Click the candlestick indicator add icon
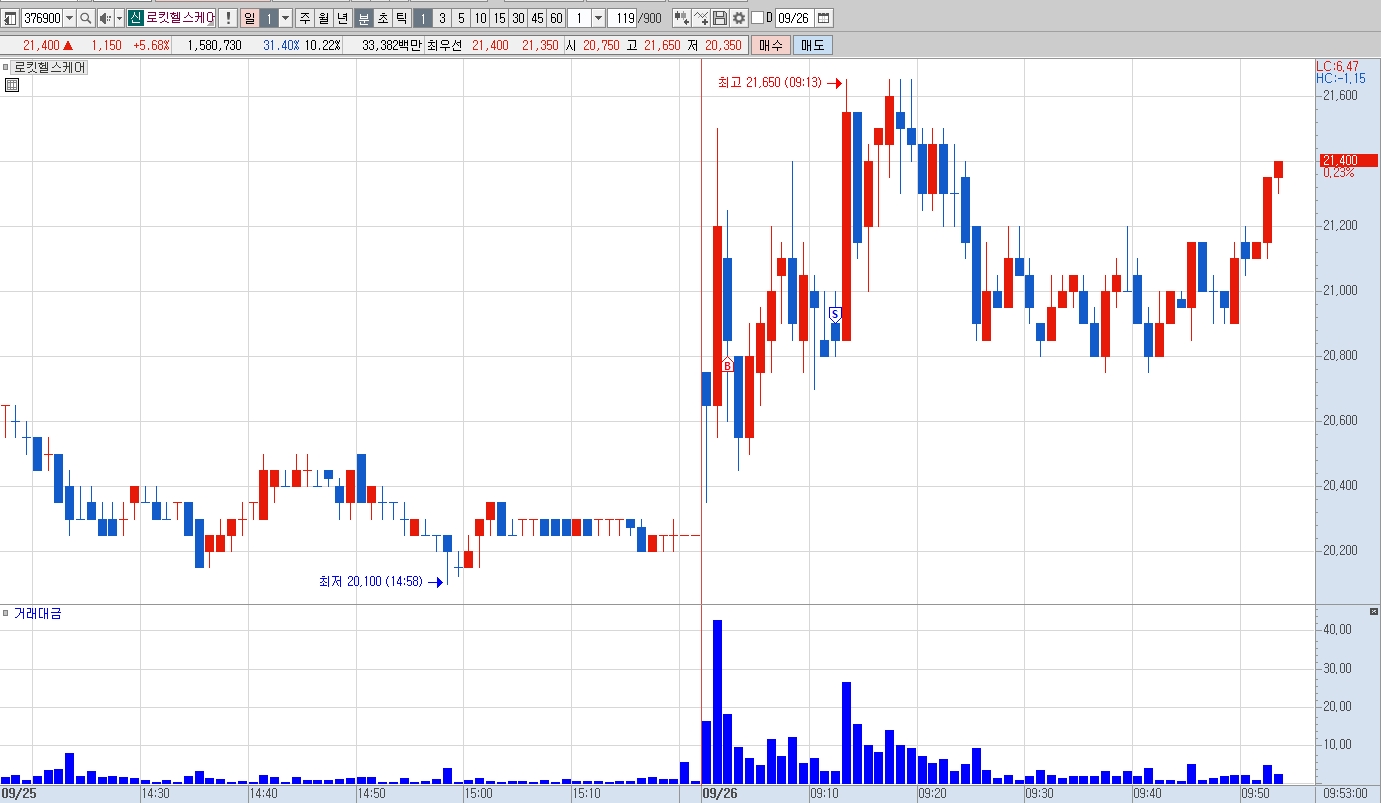1381x803 pixels. pyautogui.click(x=682, y=18)
